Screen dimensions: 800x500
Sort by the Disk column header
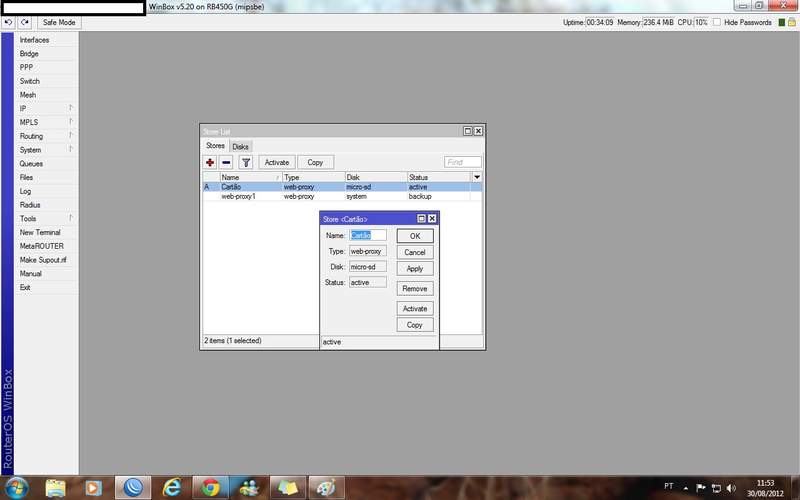pos(376,177)
